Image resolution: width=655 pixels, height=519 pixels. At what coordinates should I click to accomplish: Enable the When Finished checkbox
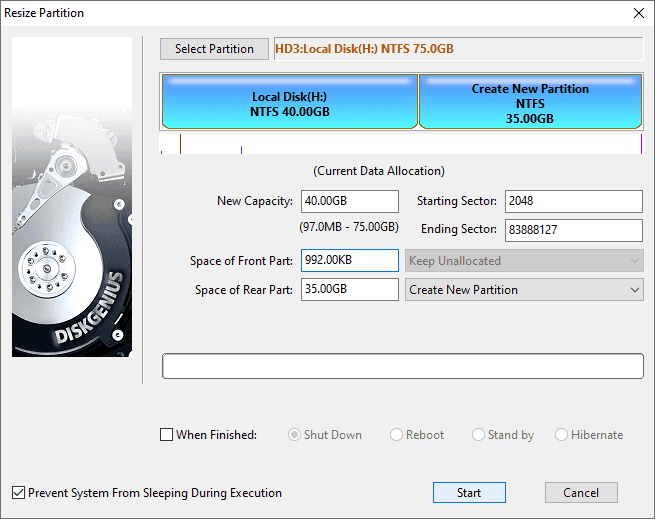pos(167,435)
